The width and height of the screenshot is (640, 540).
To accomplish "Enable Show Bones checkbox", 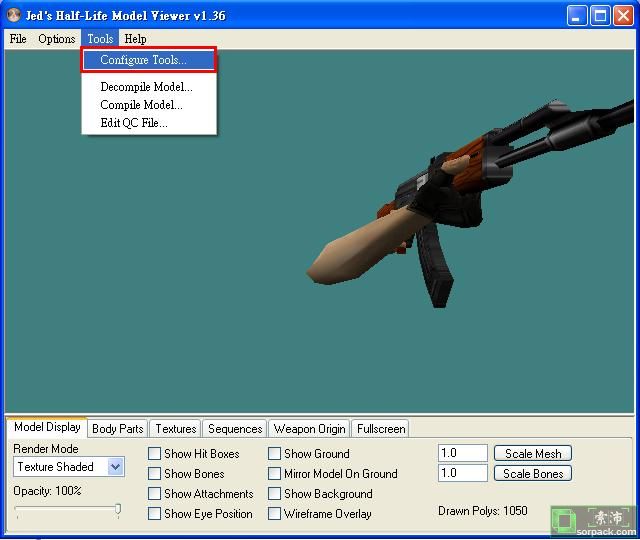I will click(154, 473).
